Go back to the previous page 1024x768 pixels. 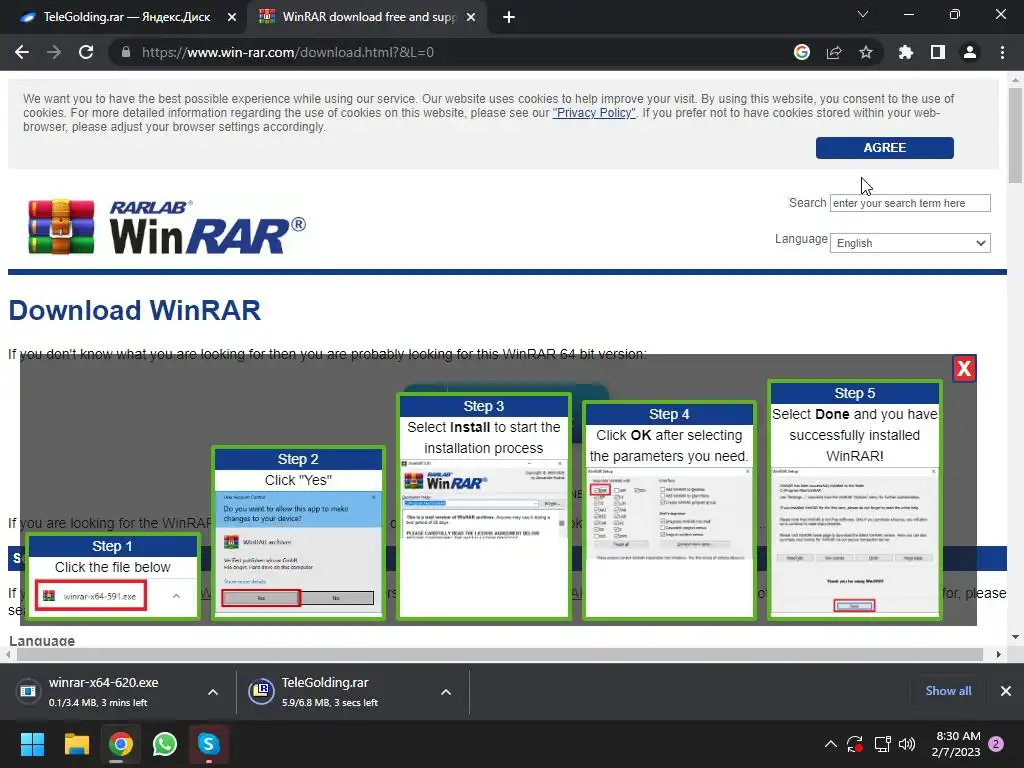pos(22,52)
